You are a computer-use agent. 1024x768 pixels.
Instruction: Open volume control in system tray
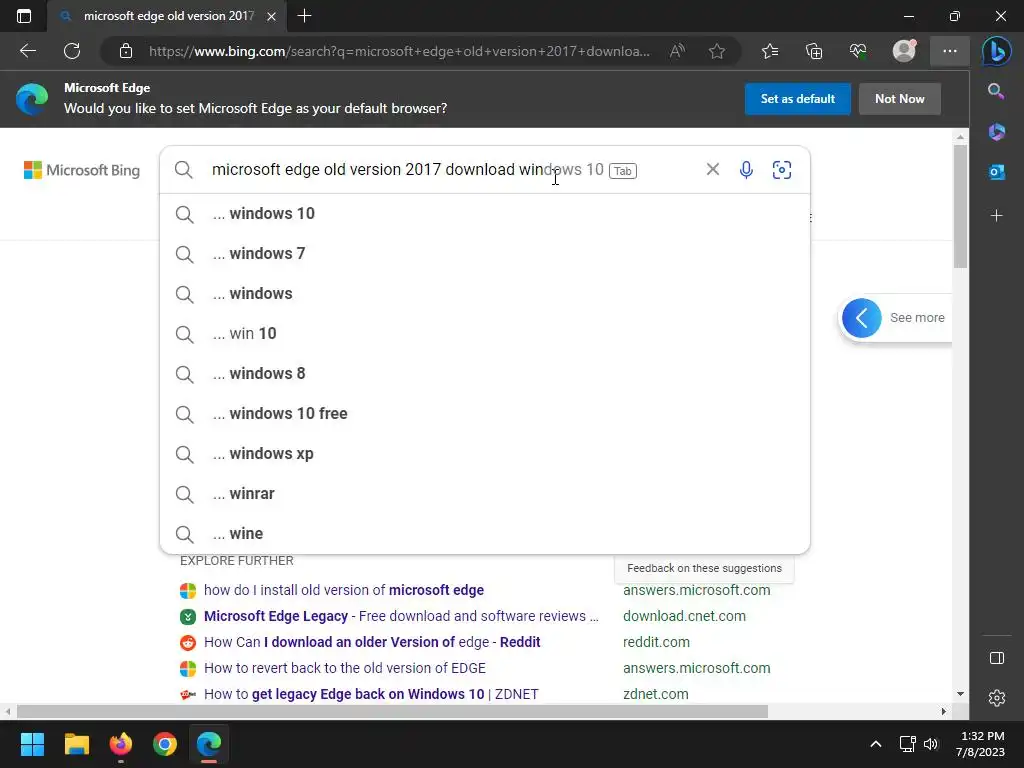pos(931,744)
